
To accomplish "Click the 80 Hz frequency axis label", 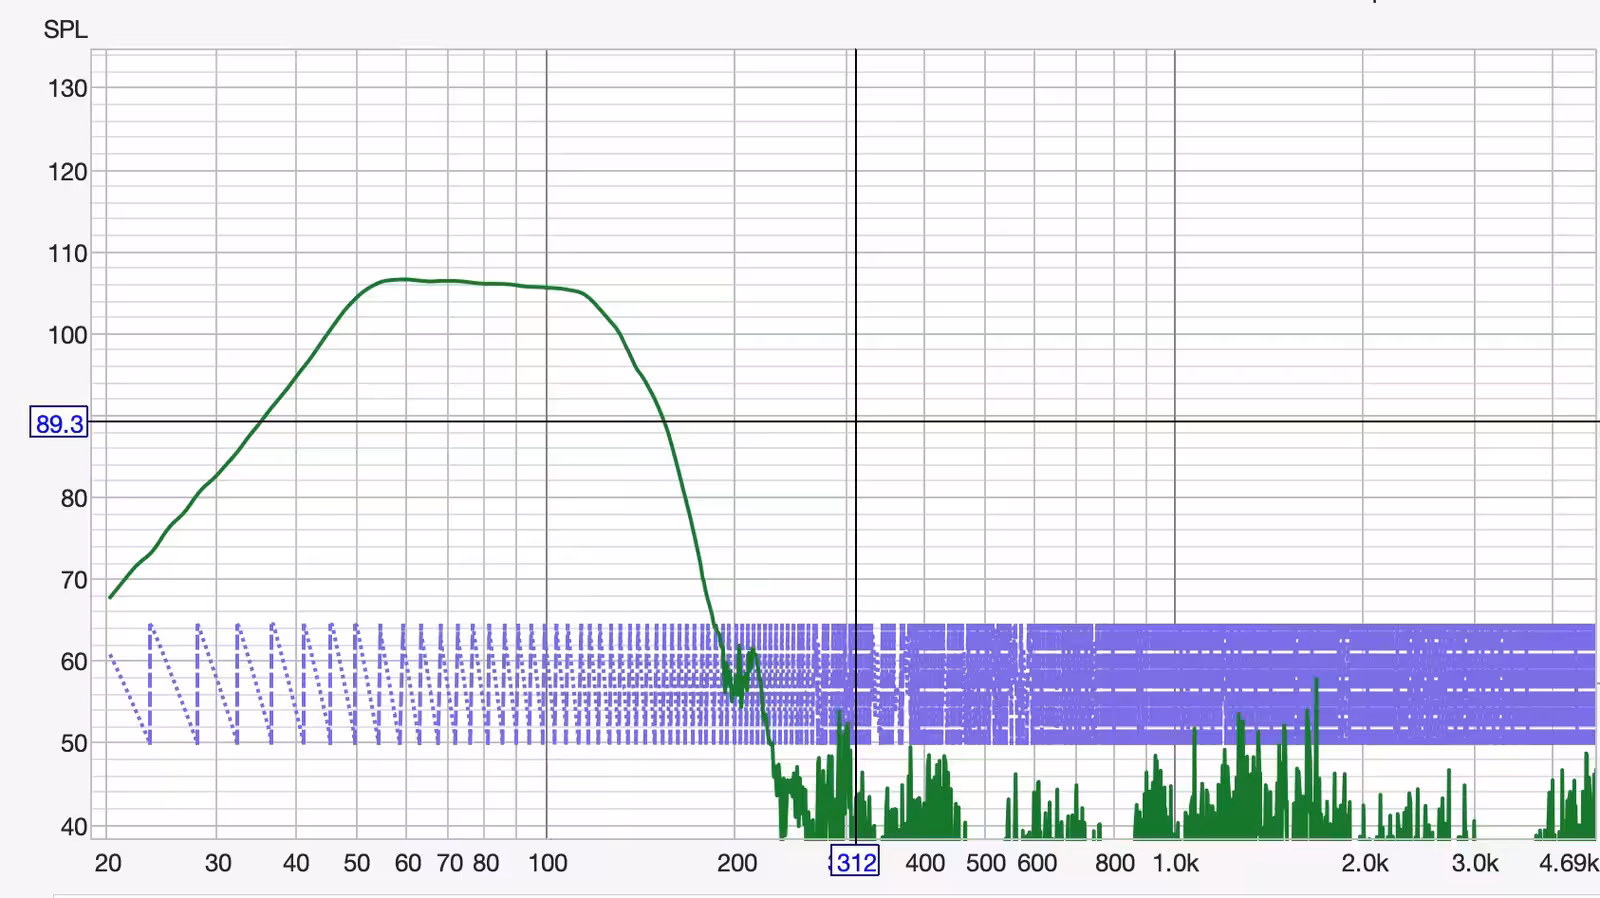I will [x=486, y=863].
